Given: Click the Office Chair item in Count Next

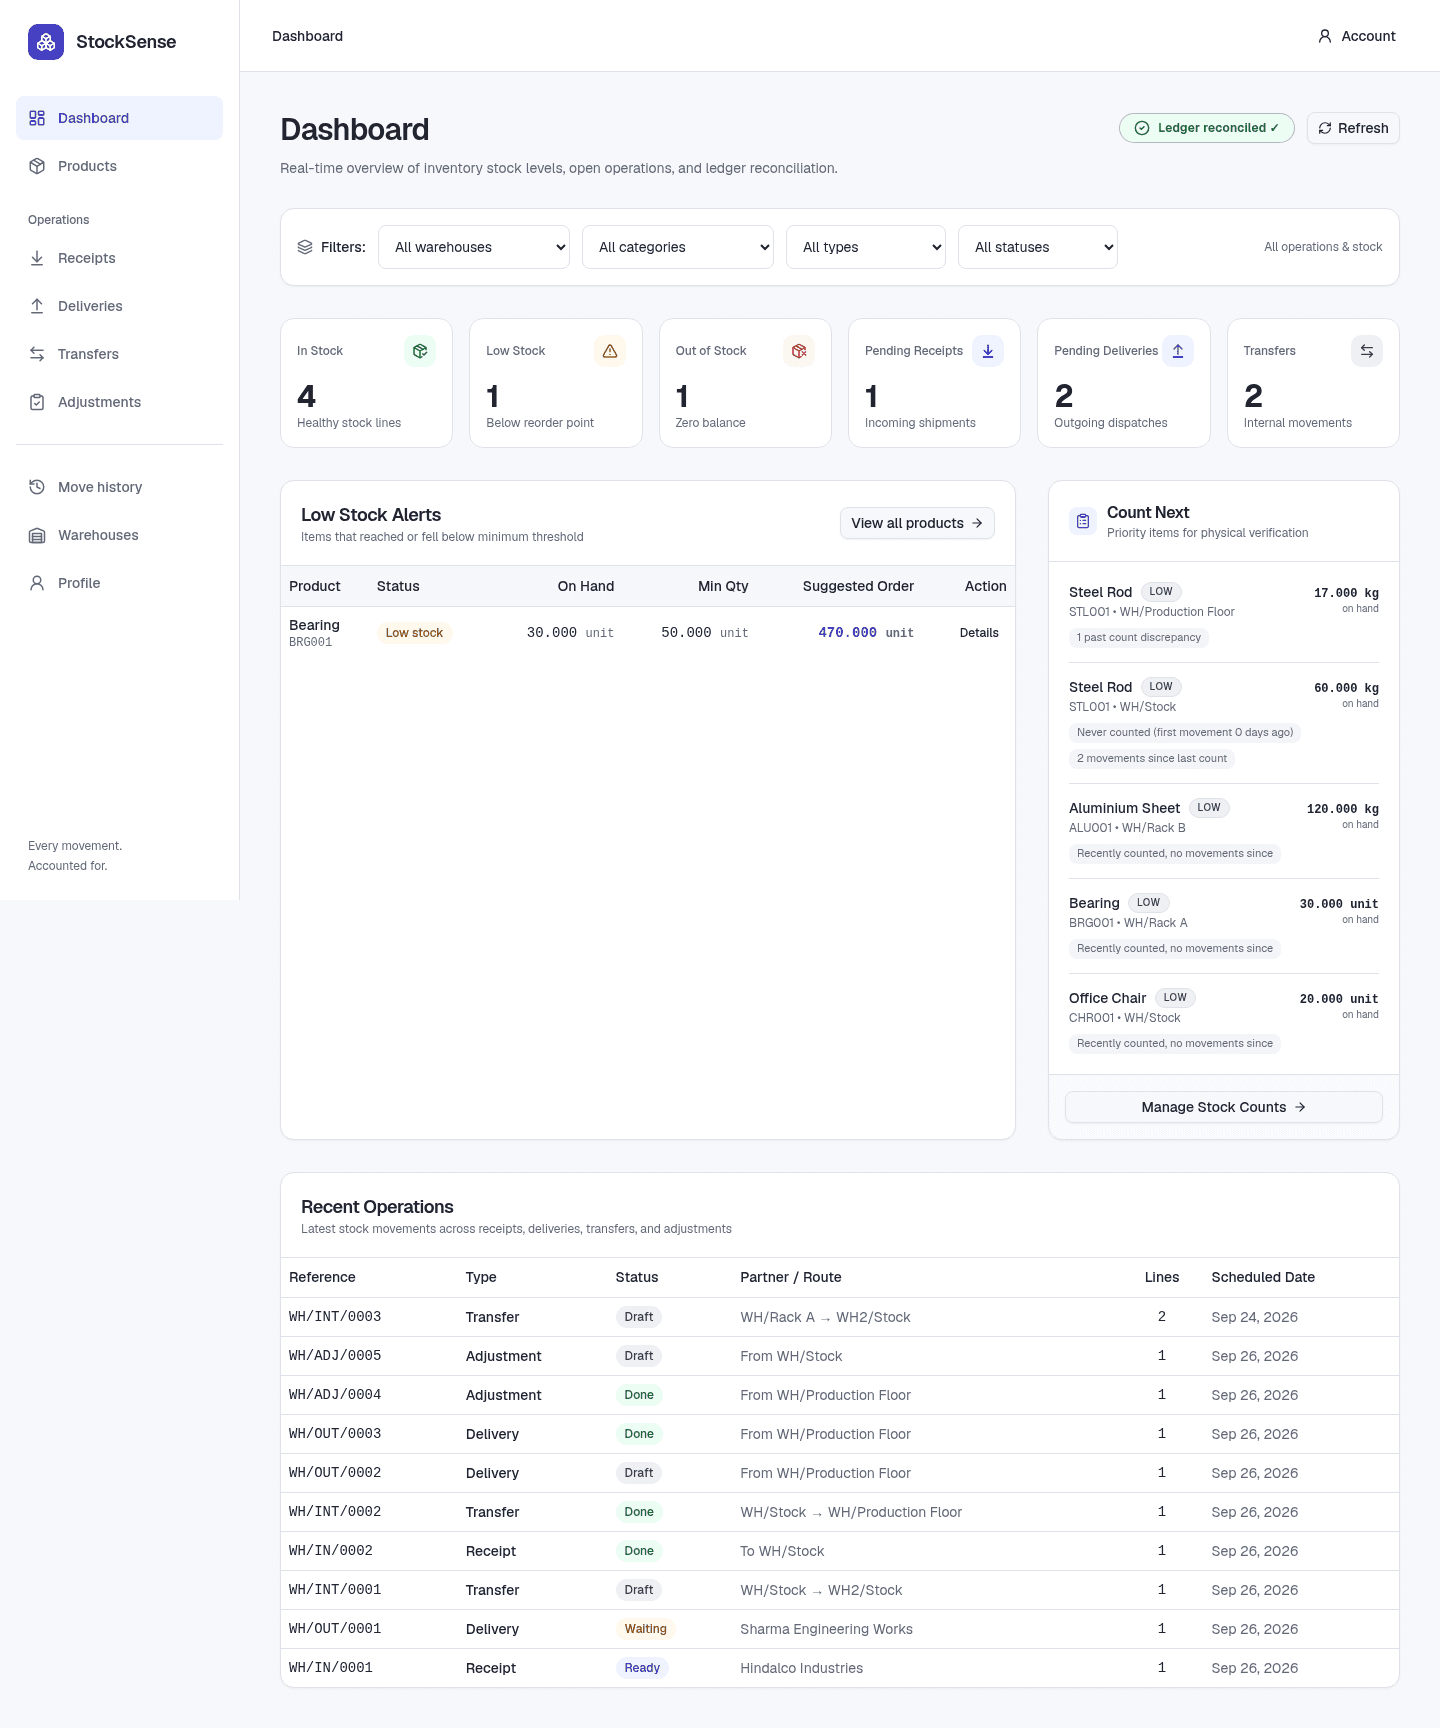Looking at the screenshot, I should tap(1224, 1021).
